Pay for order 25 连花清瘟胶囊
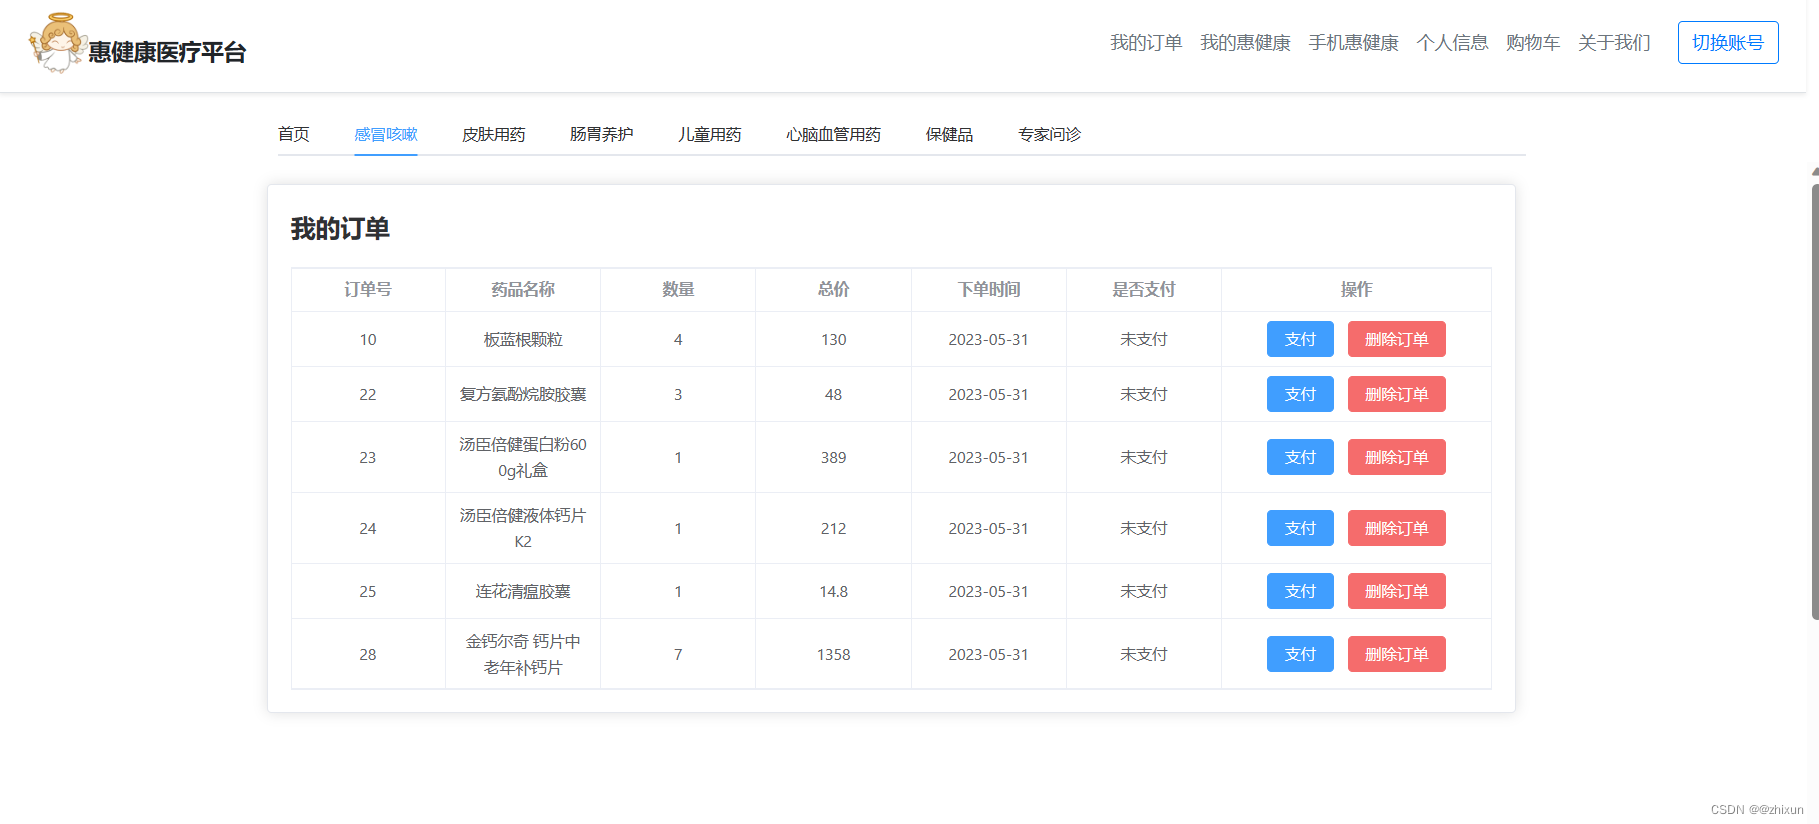The image size is (1819, 824). [x=1300, y=591]
